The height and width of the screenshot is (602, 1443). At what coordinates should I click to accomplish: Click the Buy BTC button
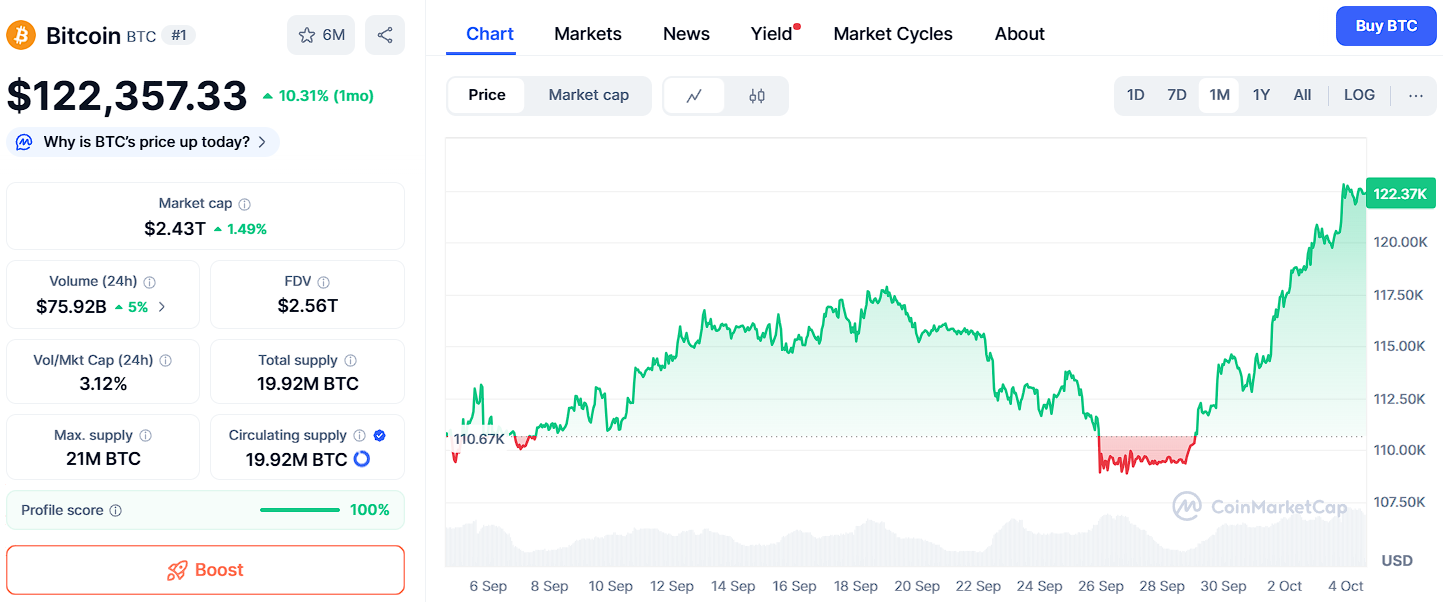[1385, 26]
